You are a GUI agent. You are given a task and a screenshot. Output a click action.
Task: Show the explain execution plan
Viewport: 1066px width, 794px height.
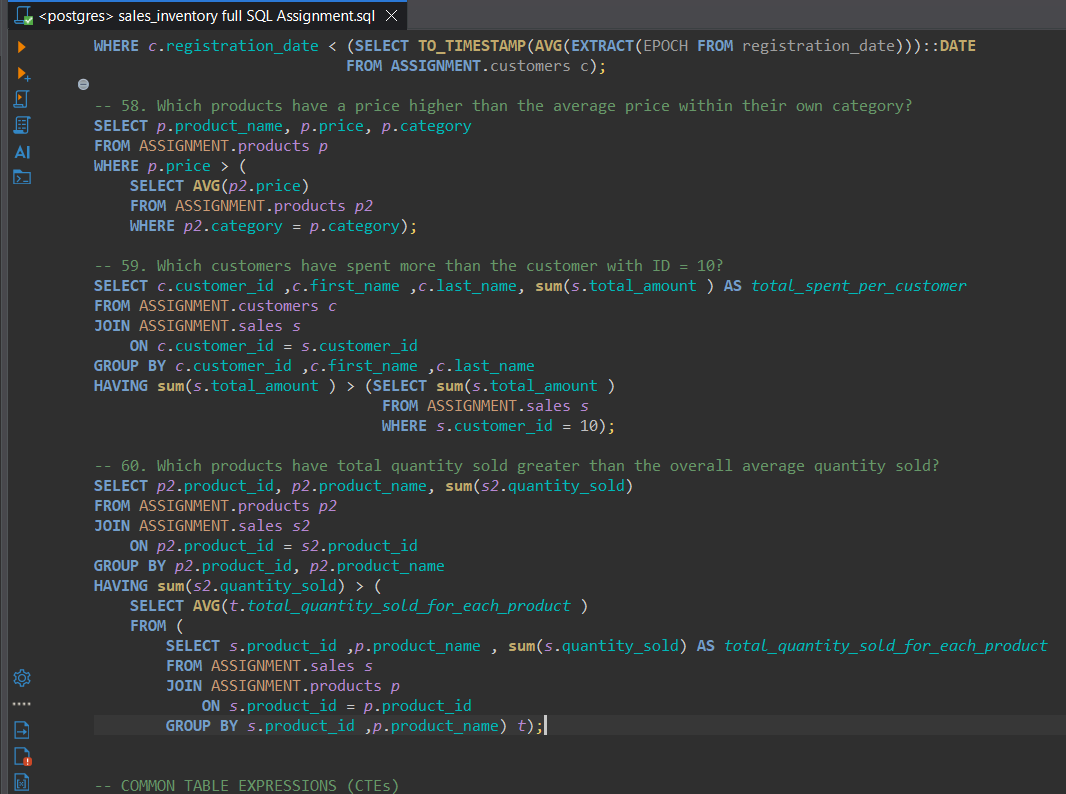click(x=22, y=125)
